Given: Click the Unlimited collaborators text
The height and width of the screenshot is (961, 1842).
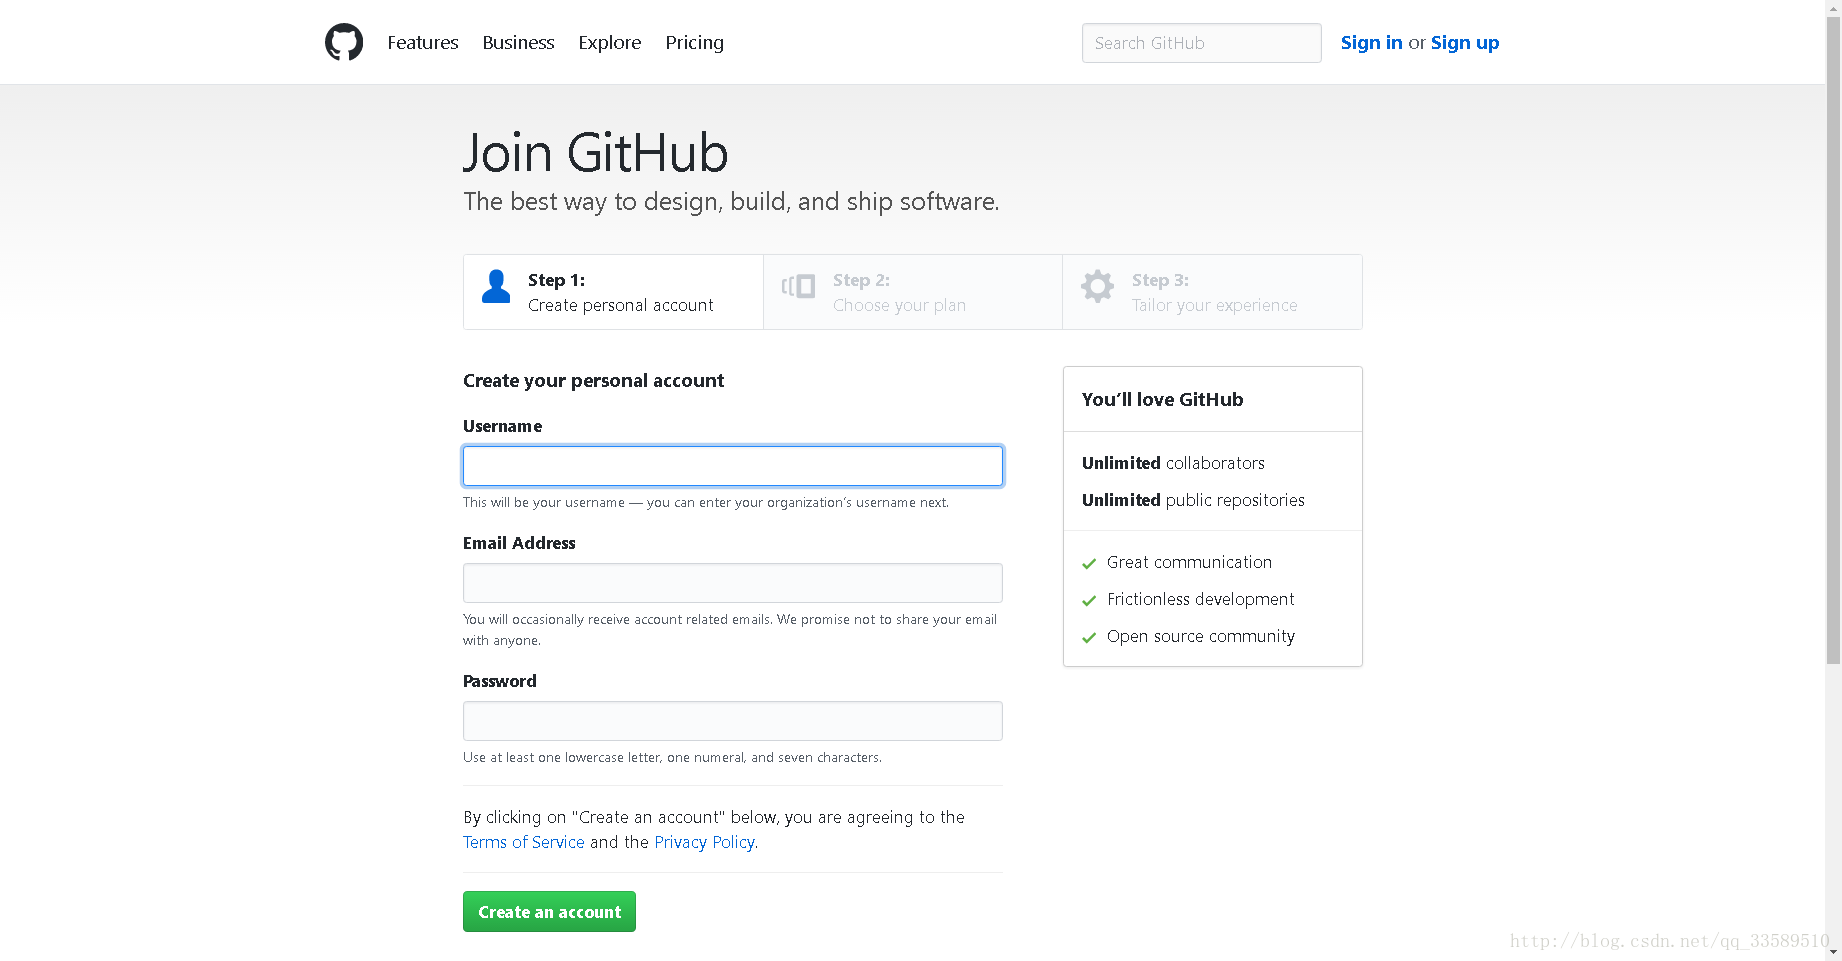Looking at the screenshot, I should click(1173, 463).
